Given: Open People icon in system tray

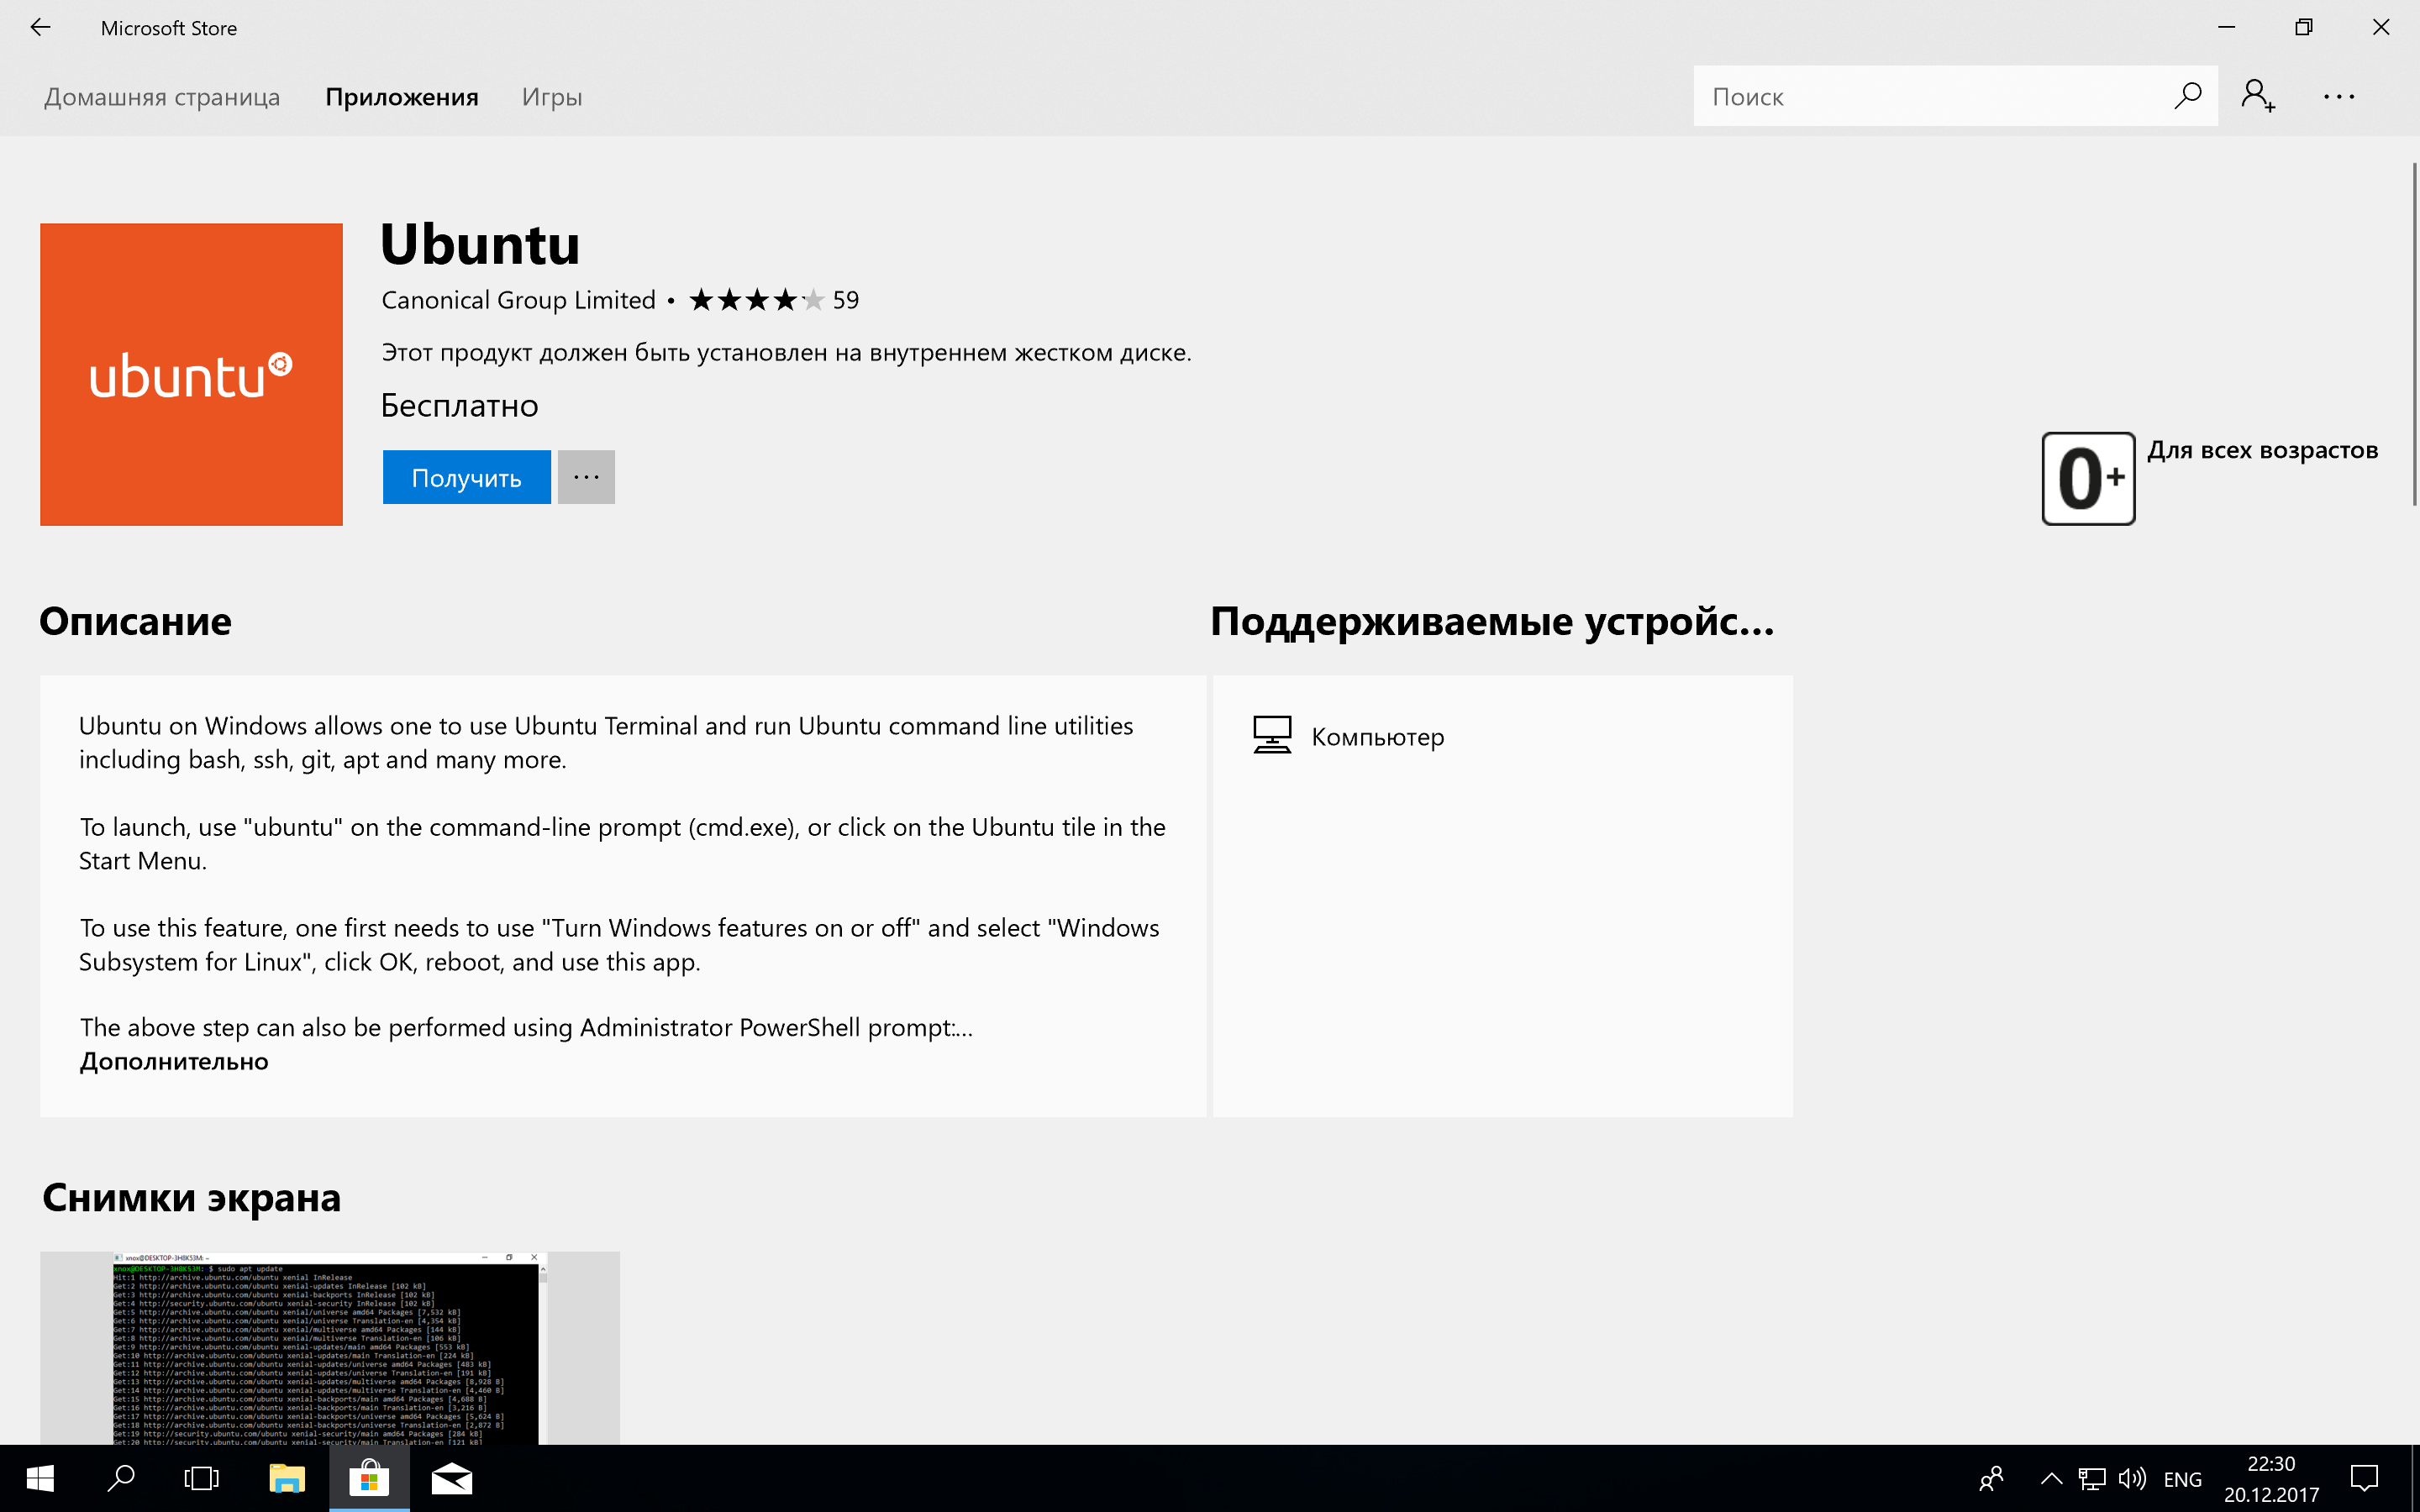Looking at the screenshot, I should tap(1991, 1478).
